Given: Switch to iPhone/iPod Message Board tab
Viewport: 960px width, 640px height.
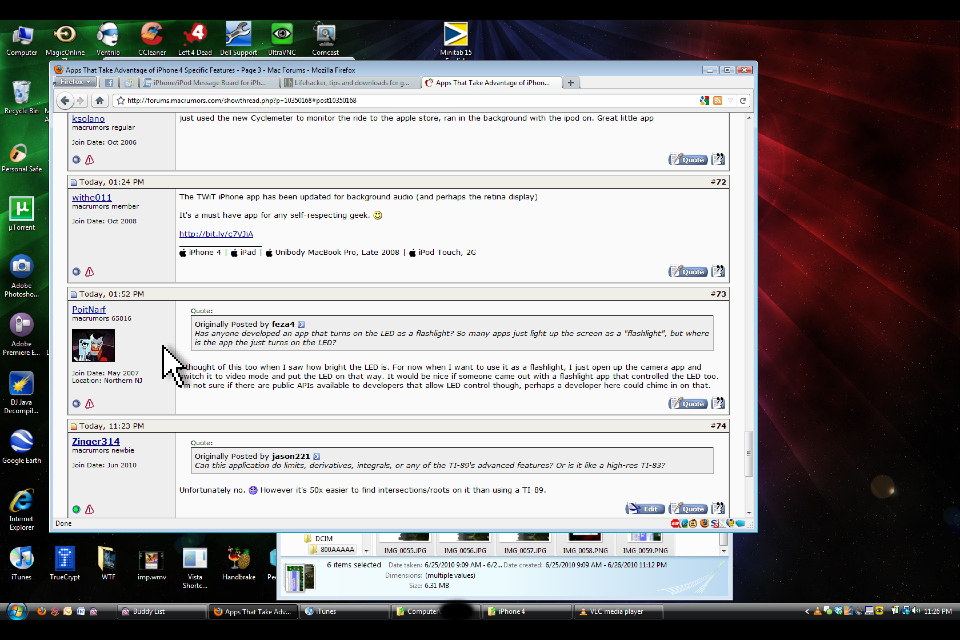Looking at the screenshot, I should [x=208, y=83].
